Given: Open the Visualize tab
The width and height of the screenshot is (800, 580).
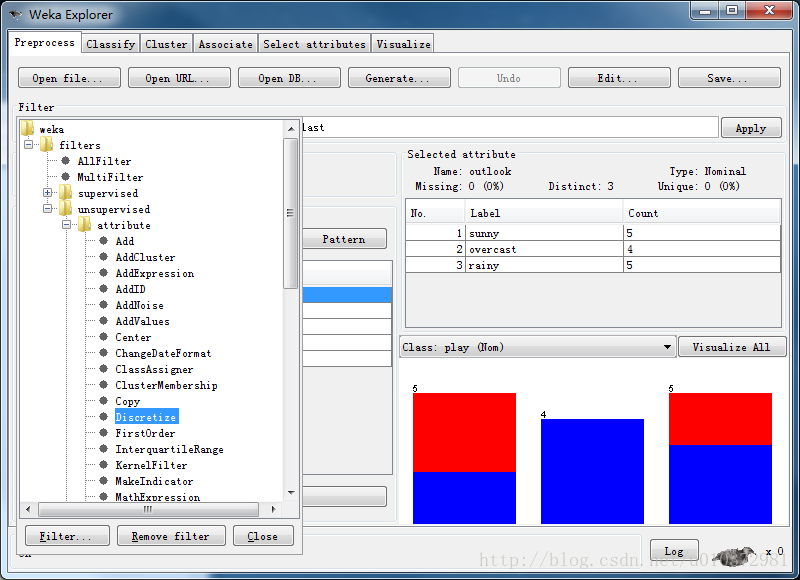Looking at the screenshot, I should click(x=403, y=44).
